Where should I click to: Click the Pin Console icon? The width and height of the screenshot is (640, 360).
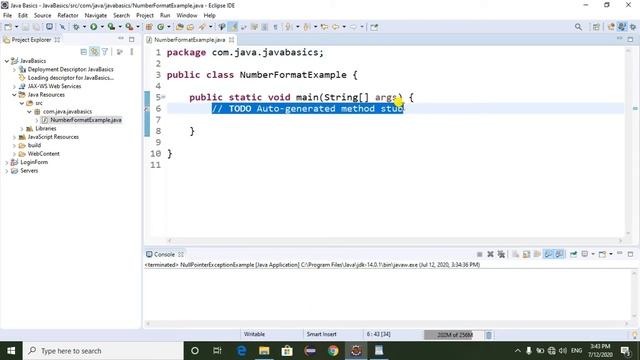click(x=573, y=254)
